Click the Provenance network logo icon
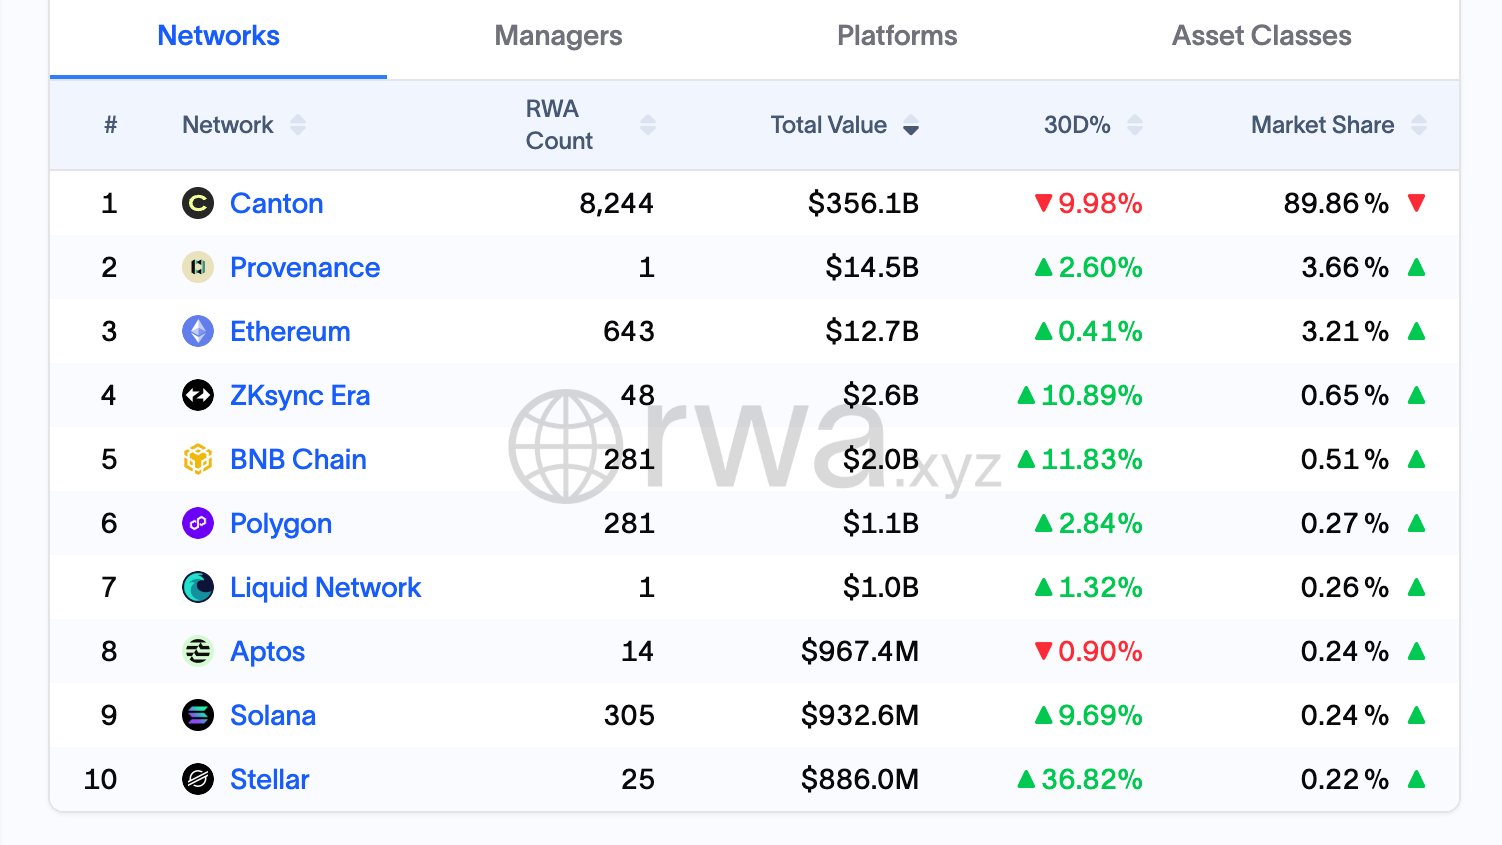1502x845 pixels. [198, 268]
